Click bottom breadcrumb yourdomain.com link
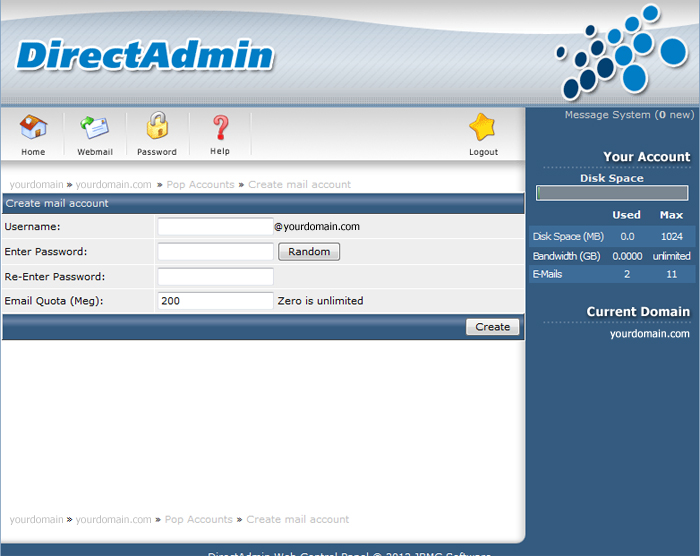 click(x=113, y=519)
